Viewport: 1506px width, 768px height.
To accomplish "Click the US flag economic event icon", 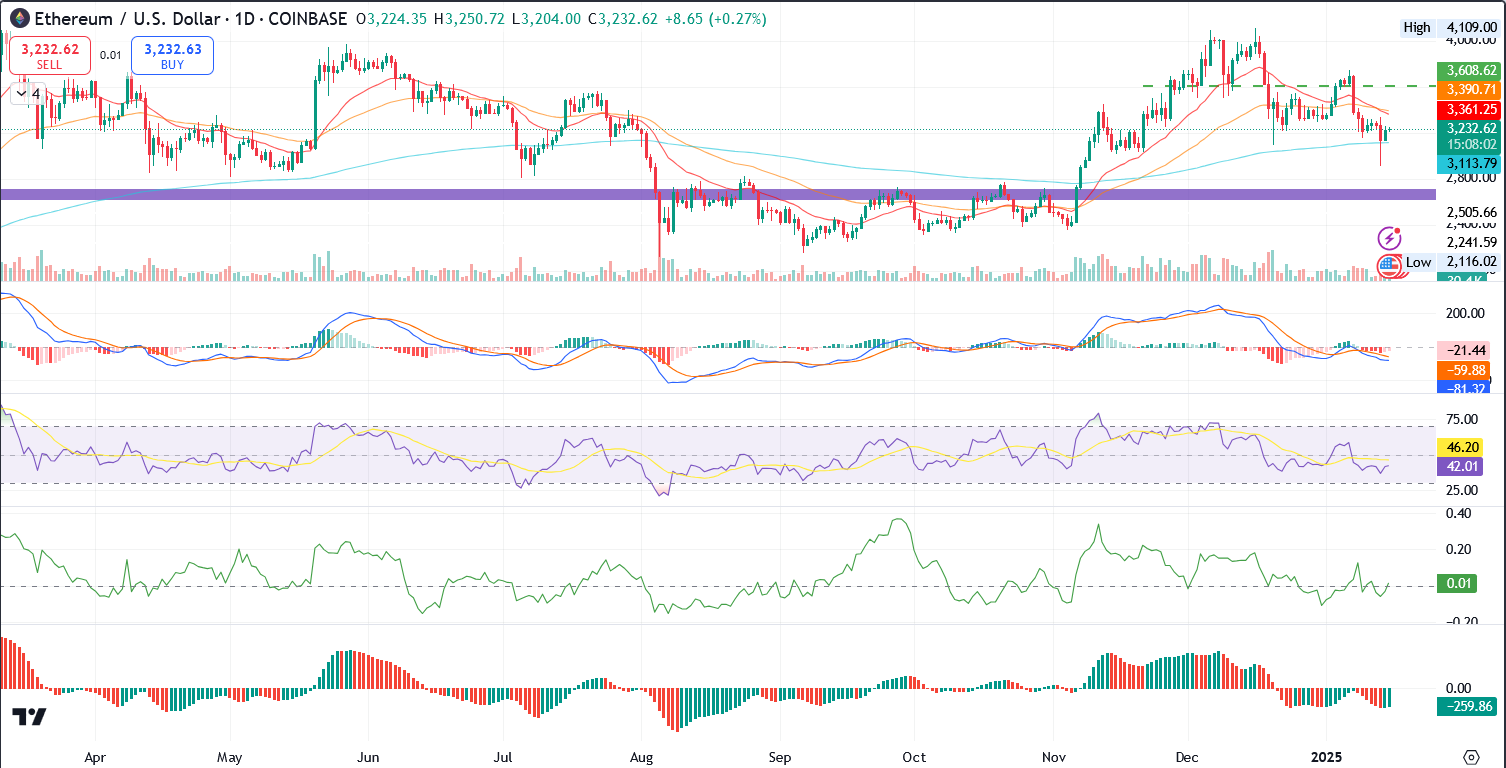I will coord(1388,266).
